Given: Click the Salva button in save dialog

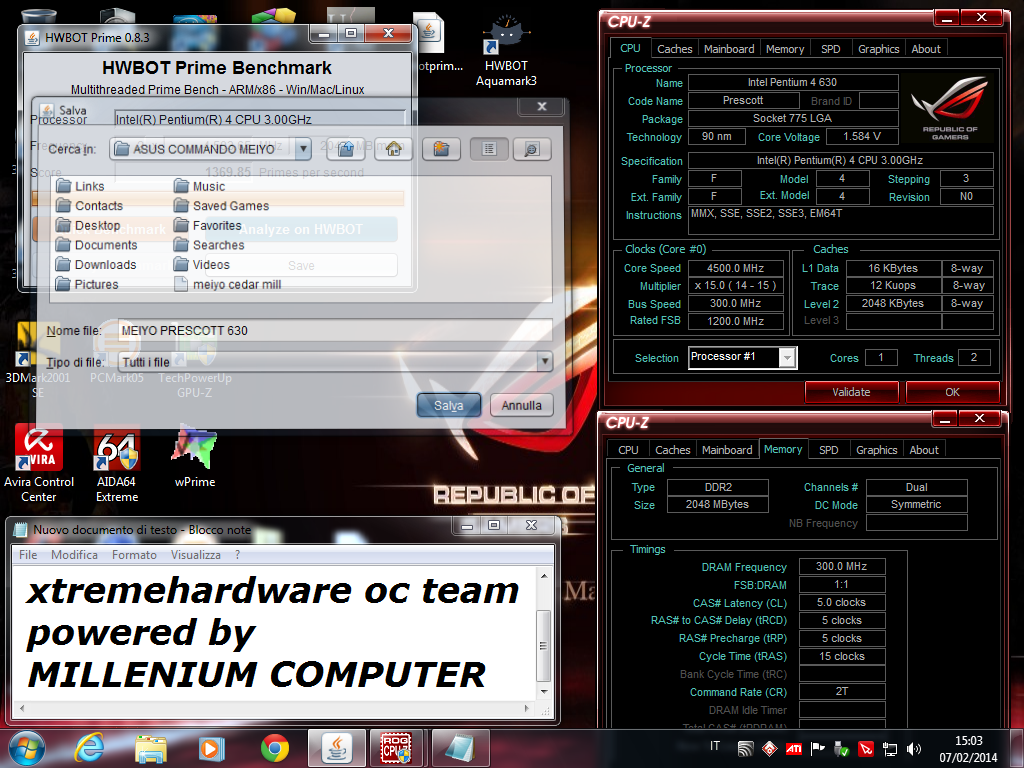Looking at the screenshot, I should (449, 406).
